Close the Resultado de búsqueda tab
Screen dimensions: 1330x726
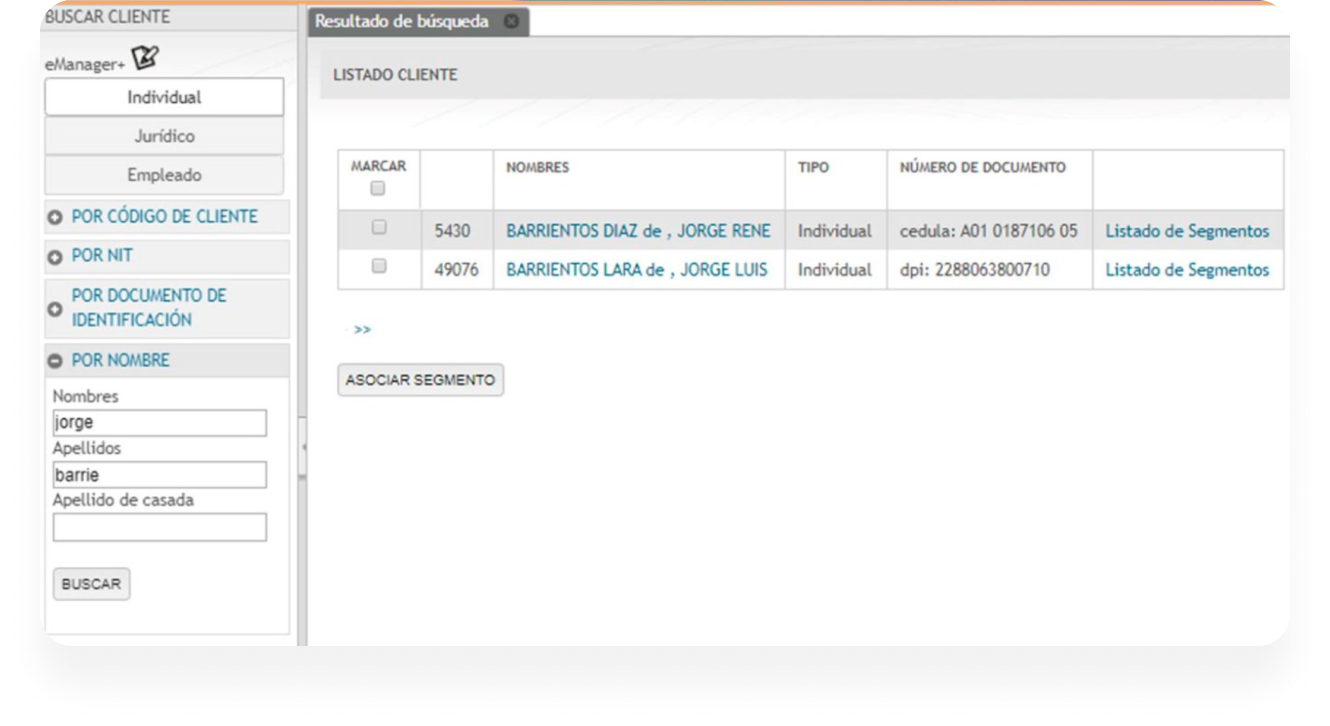511,21
